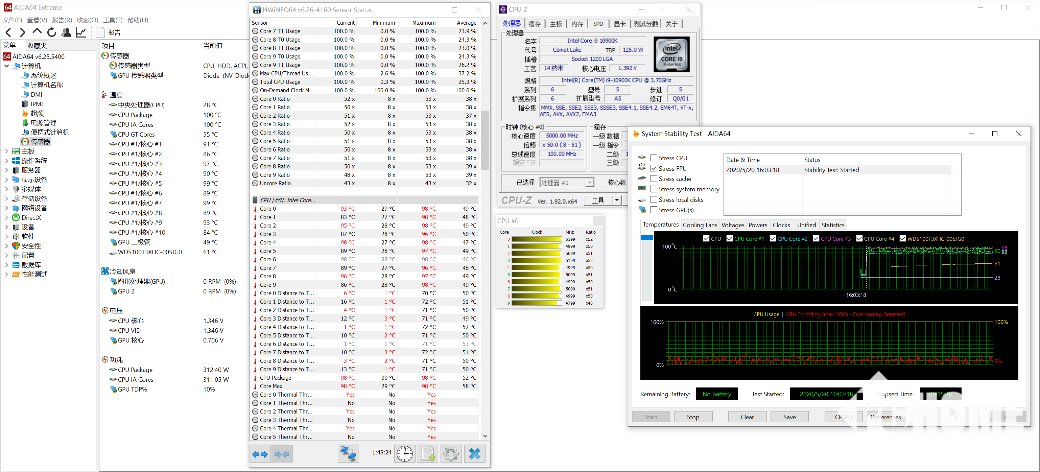Click HWiNFO Core 0 temperature thermometer icon
Screen dimensions: 1040x472
pyautogui.click(x=255, y=208)
